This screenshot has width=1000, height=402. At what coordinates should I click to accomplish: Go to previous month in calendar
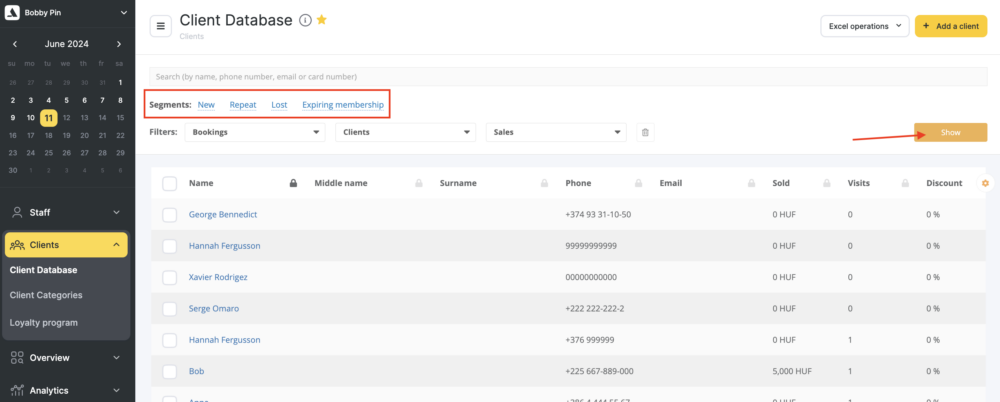click(15, 44)
